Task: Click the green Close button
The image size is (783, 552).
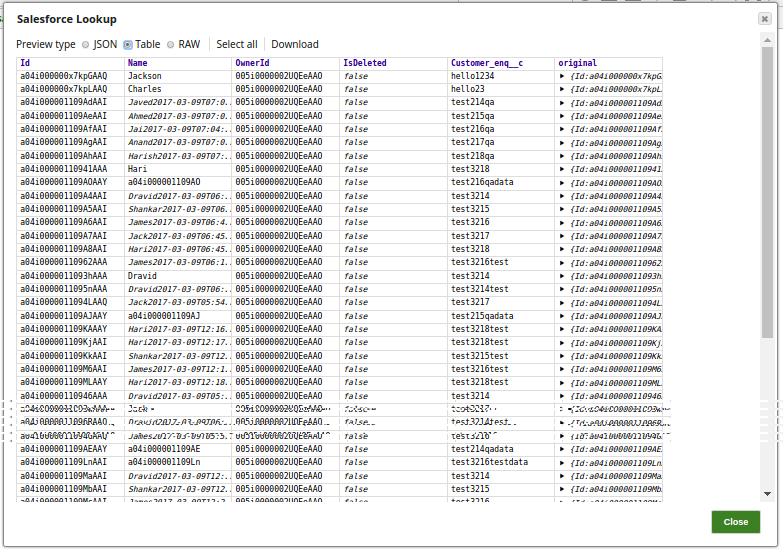Action: point(736,522)
